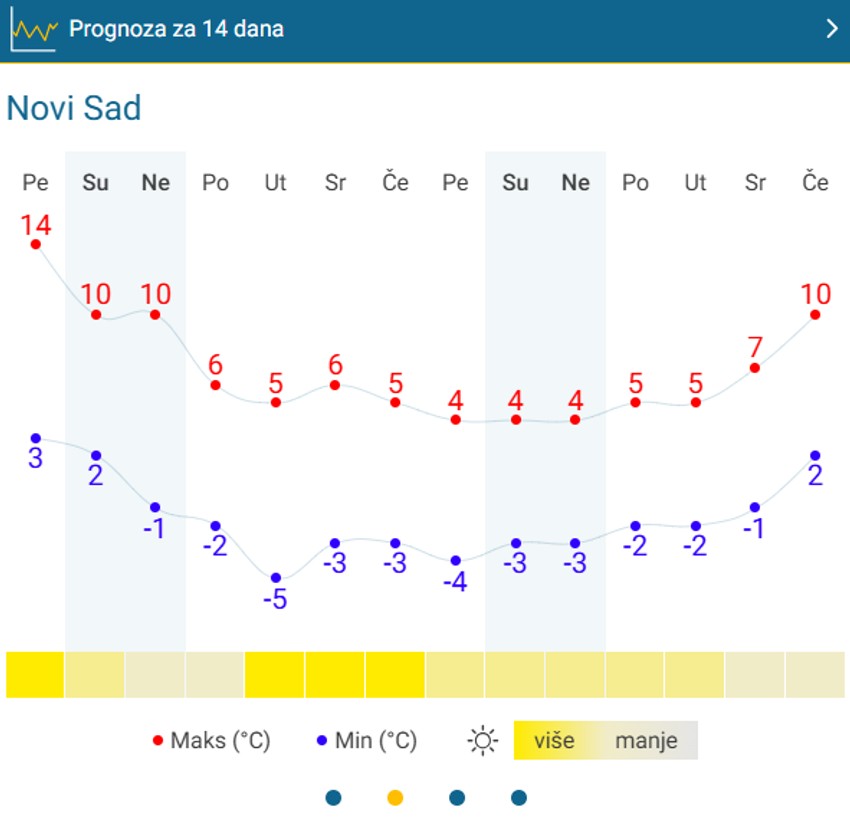Click the first bright yellow sunshine cell

35,674
